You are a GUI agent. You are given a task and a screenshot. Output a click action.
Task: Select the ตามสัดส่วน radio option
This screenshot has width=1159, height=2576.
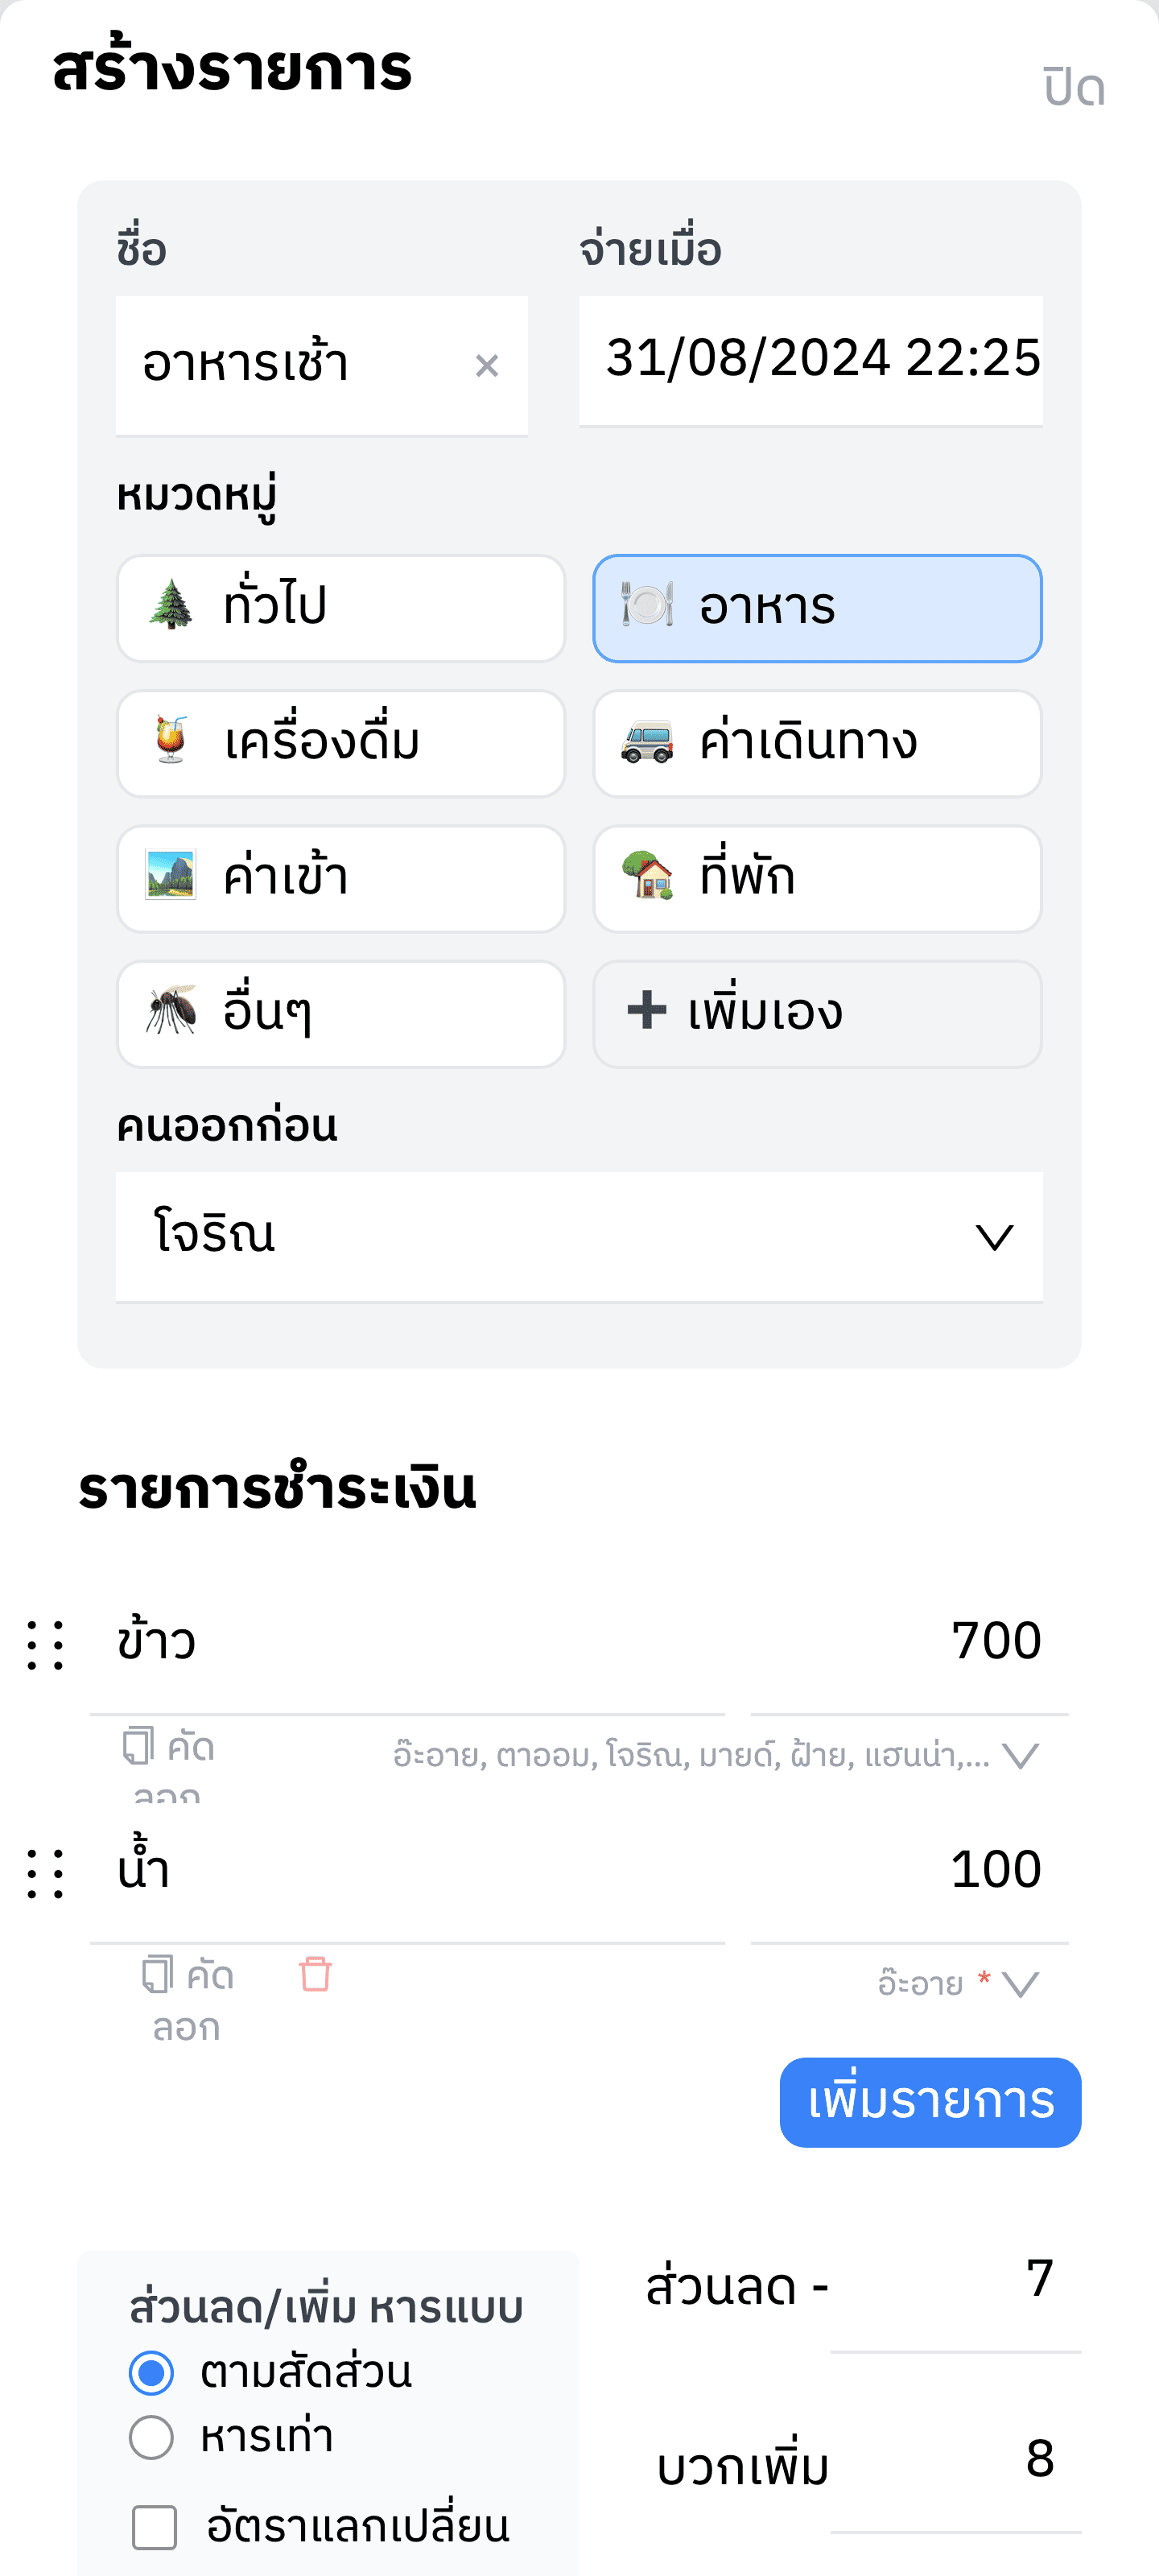[x=152, y=2372]
